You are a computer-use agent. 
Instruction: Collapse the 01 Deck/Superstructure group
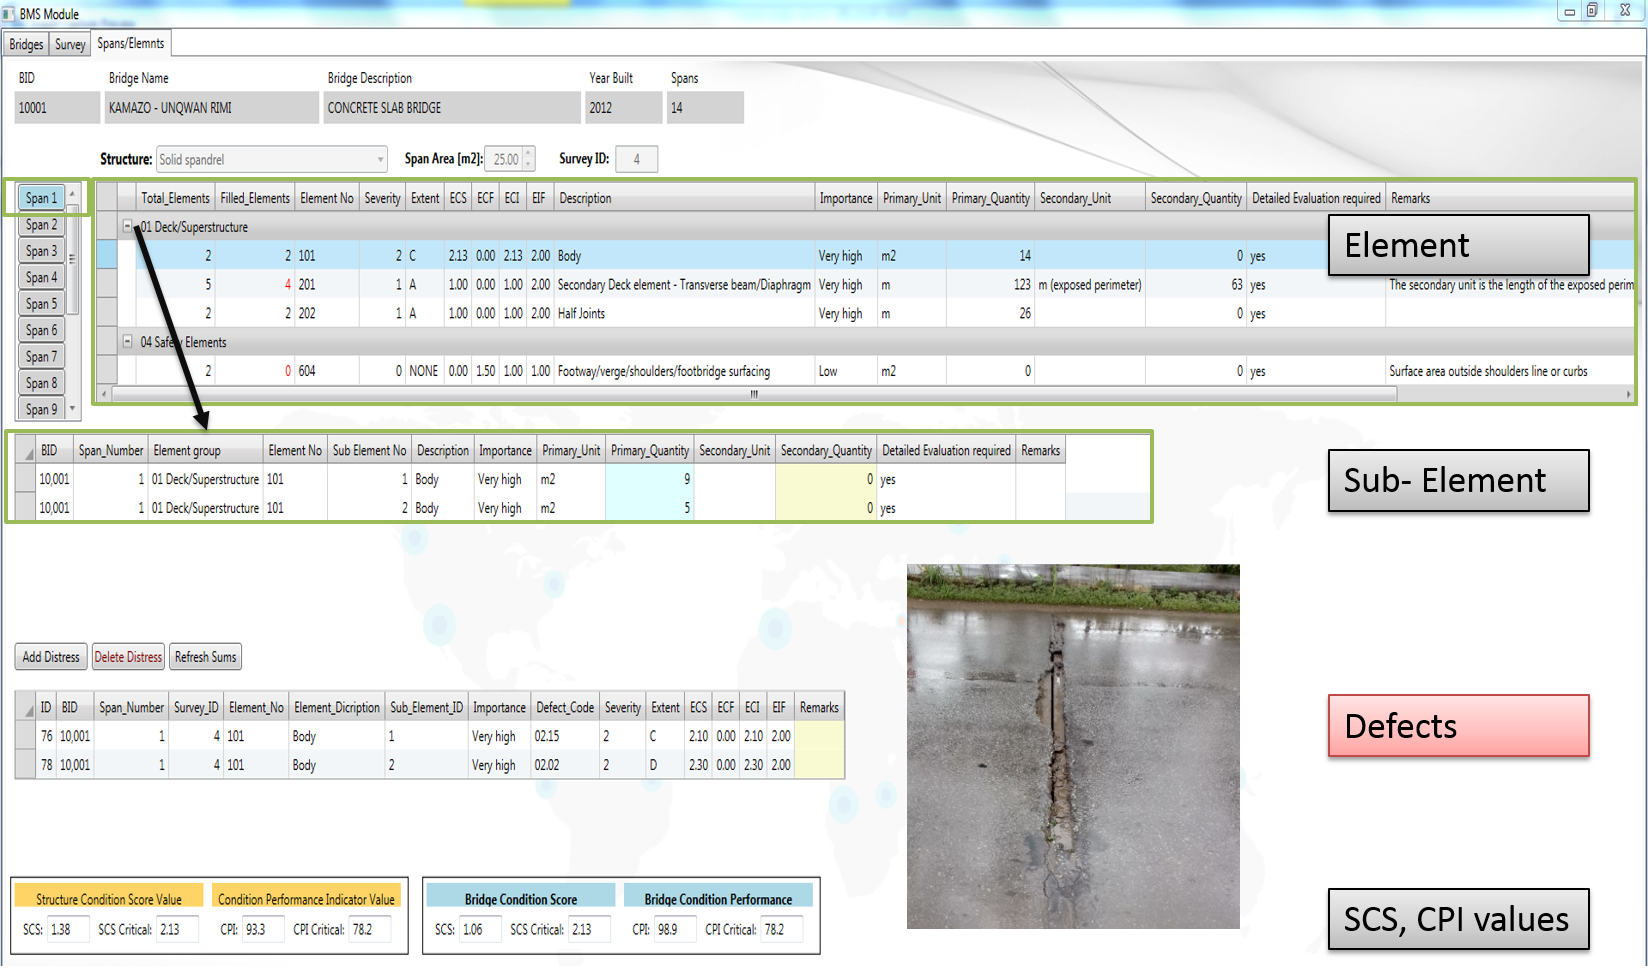tap(127, 227)
